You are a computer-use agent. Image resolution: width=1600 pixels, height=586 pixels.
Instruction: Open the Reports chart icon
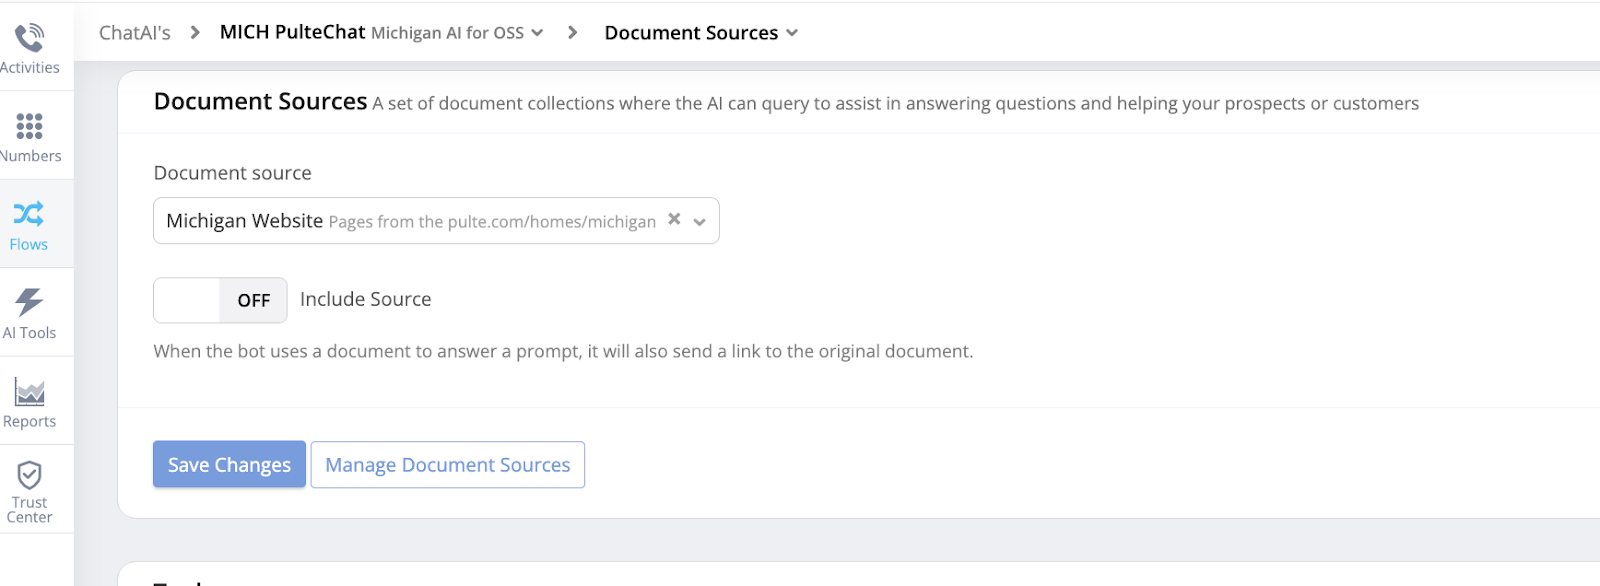29,392
